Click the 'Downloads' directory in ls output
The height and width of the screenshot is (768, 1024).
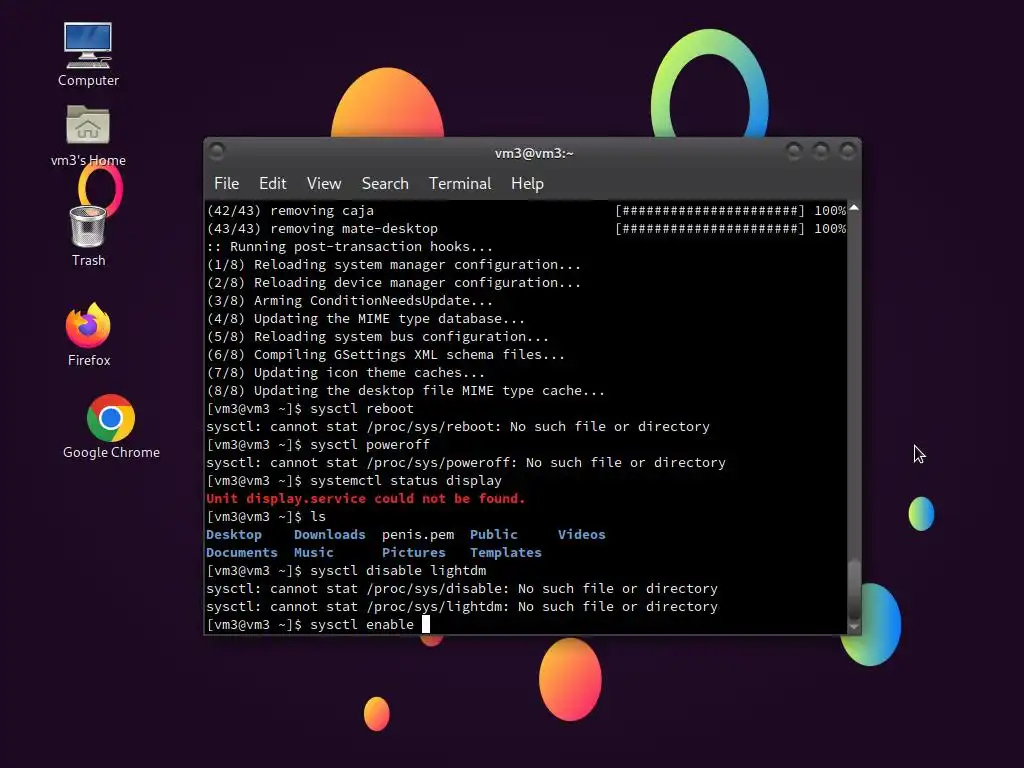pyautogui.click(x=330, y=534)
